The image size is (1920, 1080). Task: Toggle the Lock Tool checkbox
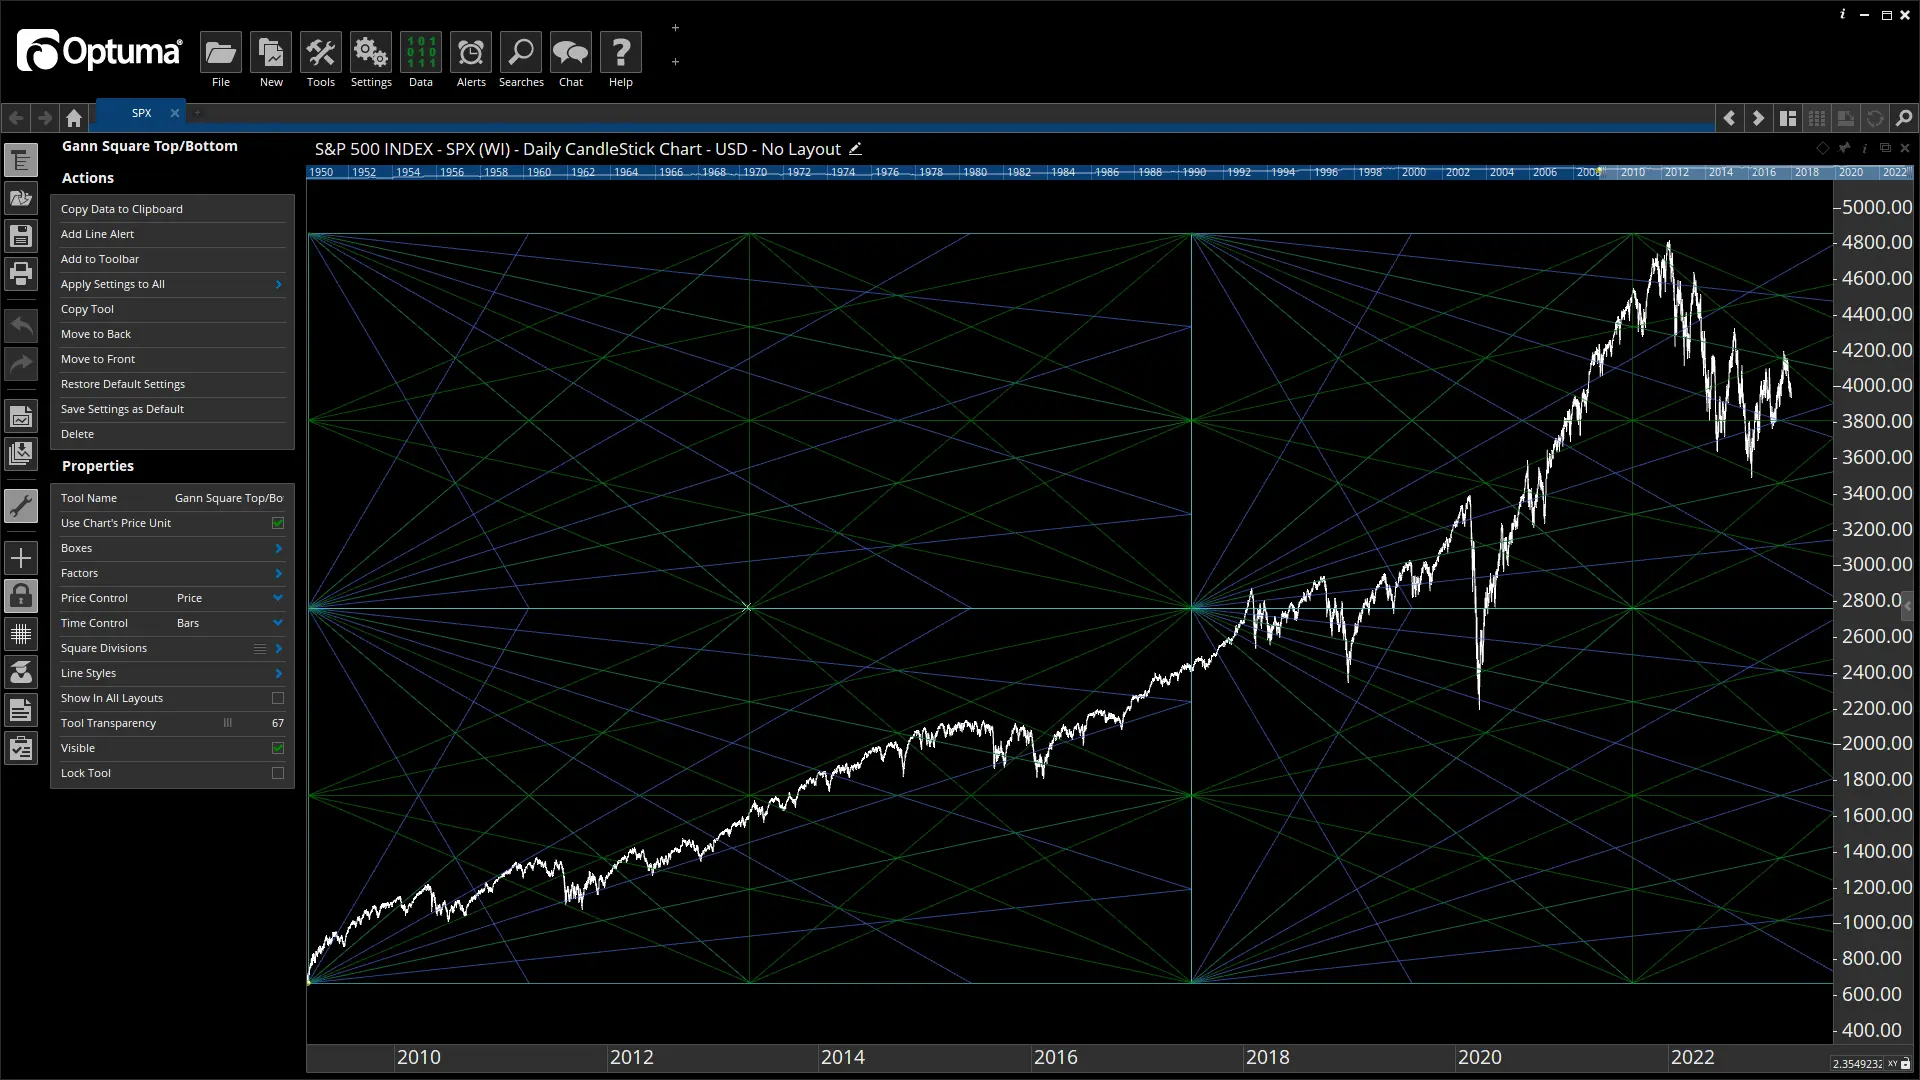(278, 773)
